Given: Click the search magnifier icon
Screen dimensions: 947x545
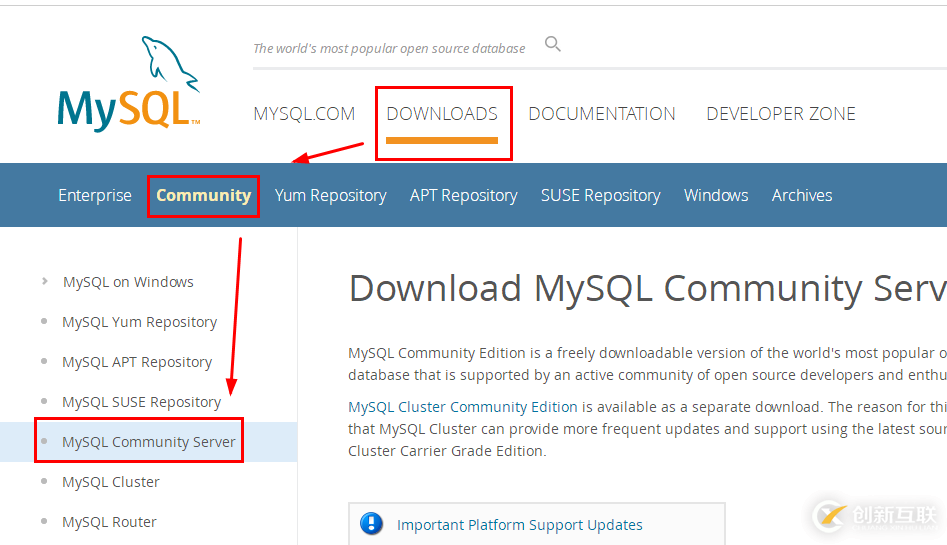Looking at the screenshot, I should point(553,44).
